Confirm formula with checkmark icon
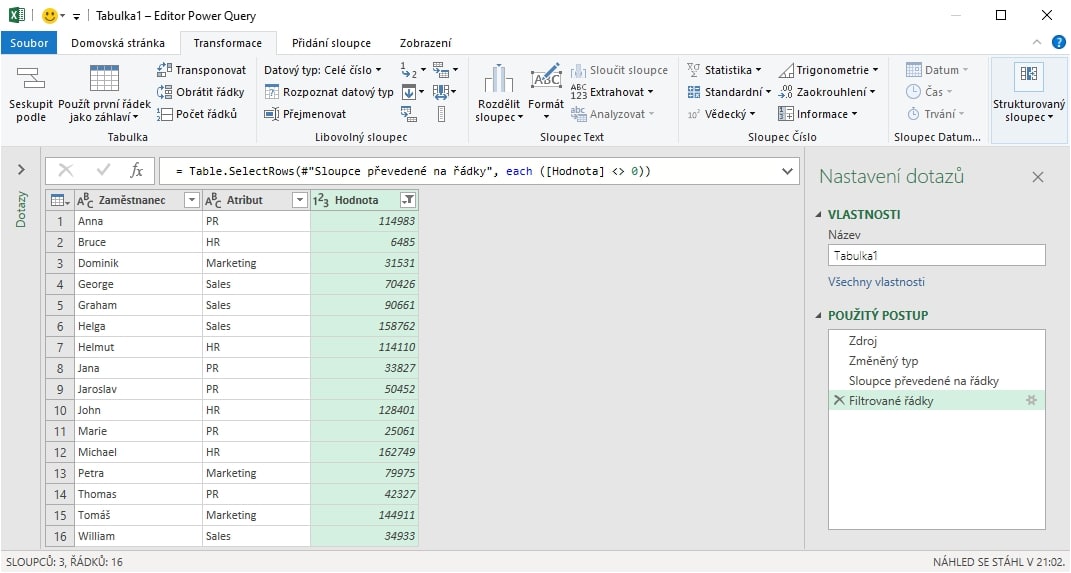Screen dimensions: 1071x573 [x=103, y=171]
